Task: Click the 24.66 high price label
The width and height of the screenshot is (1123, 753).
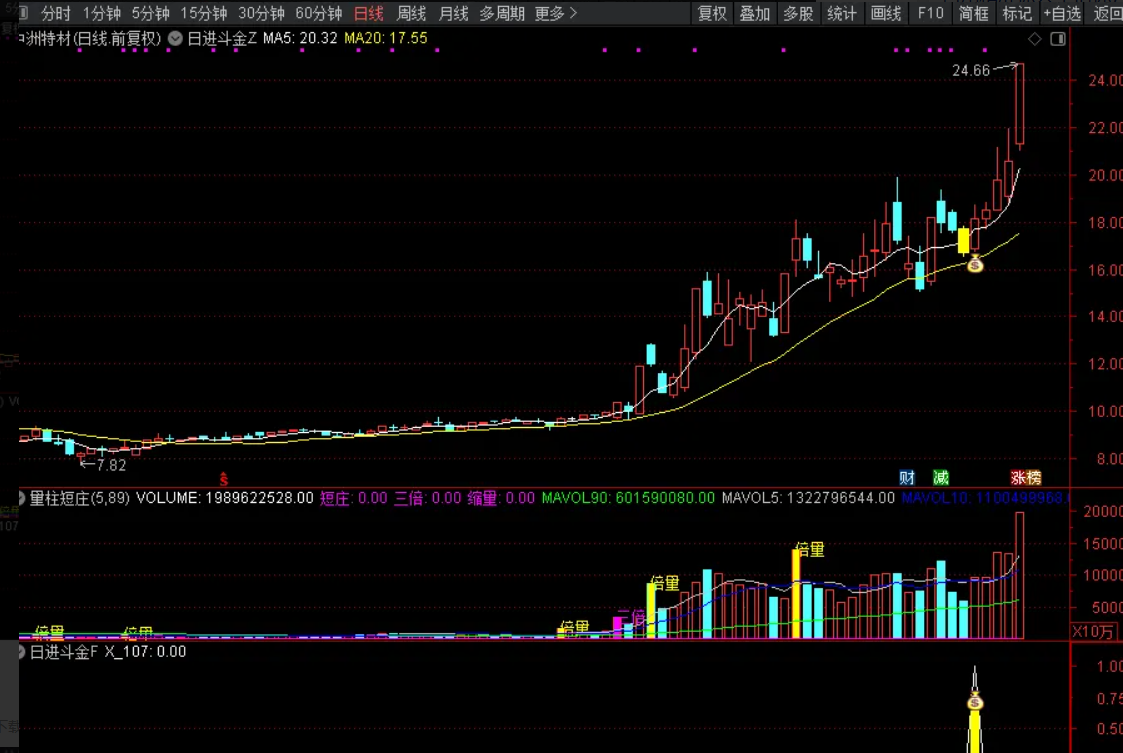Action: point(970,70)
